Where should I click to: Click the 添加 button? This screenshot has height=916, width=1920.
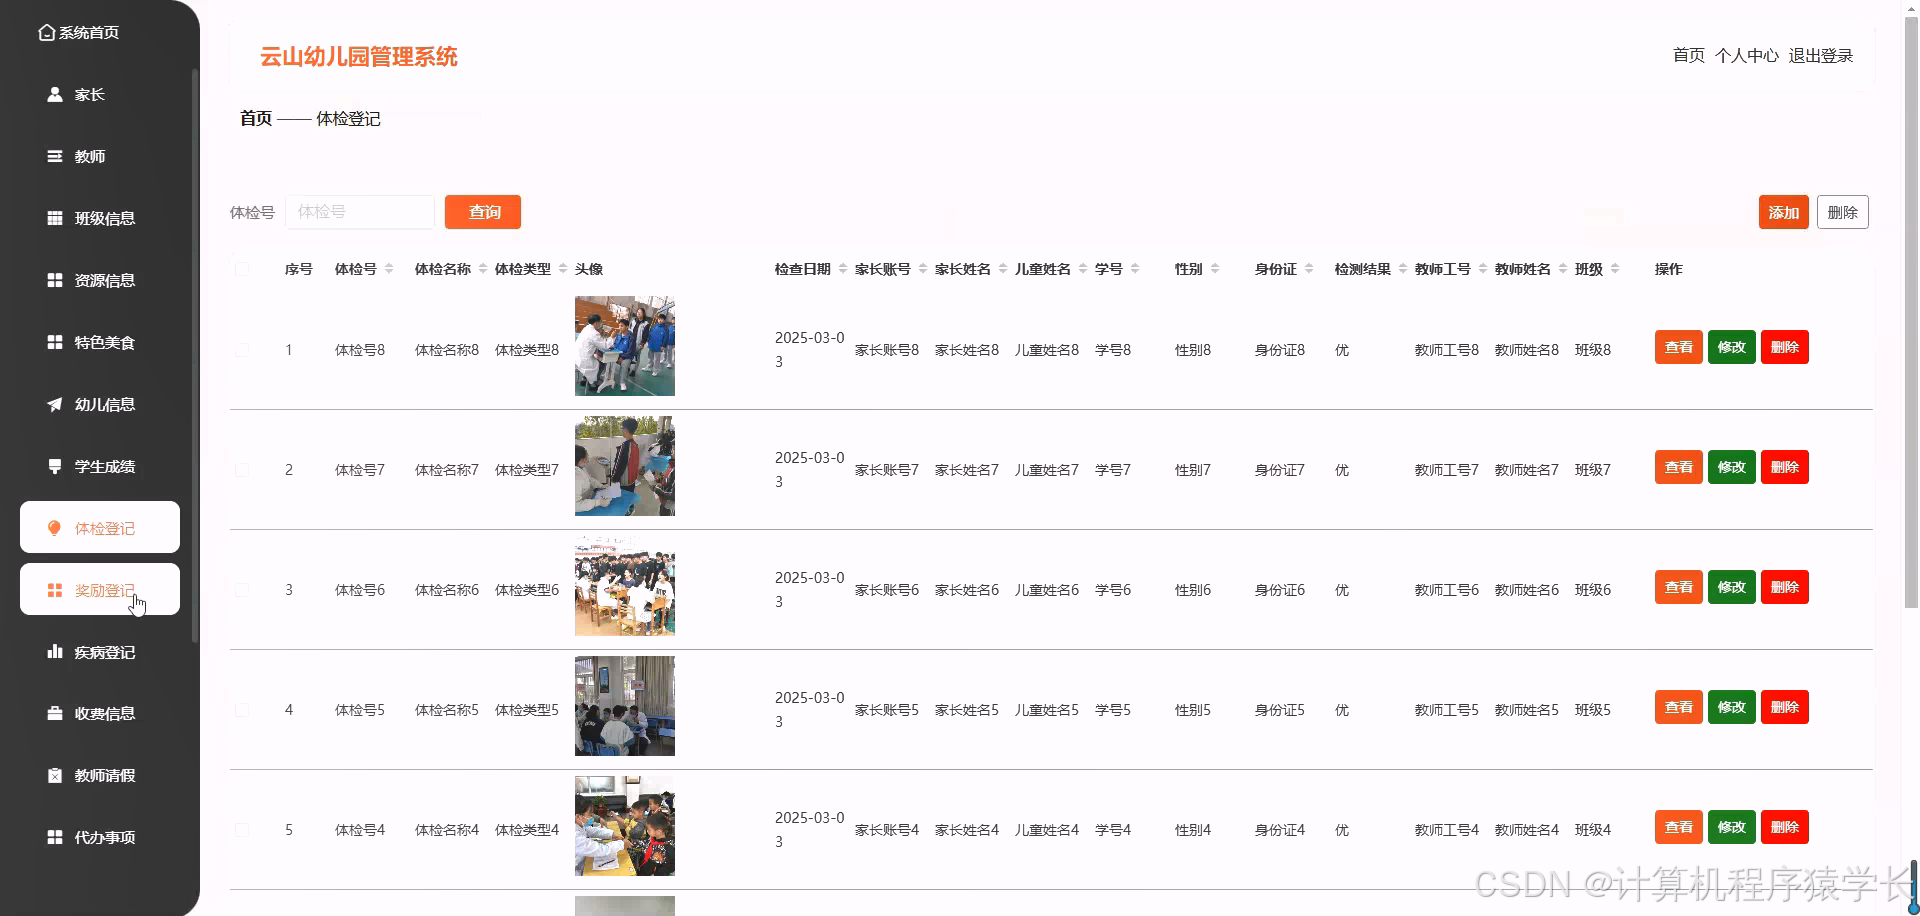point(1784,212)
